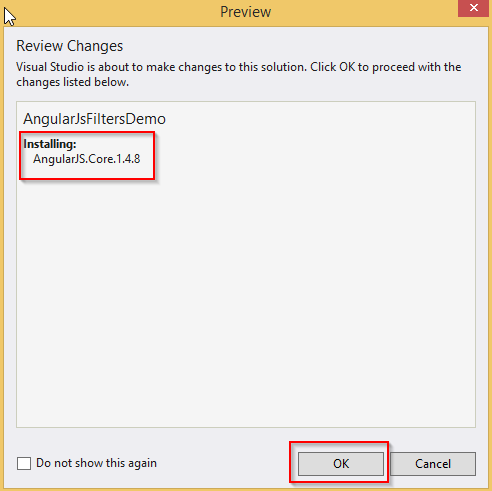Click the bold 'Installing:' label
The image size is (492, 491).
(50, 144)
